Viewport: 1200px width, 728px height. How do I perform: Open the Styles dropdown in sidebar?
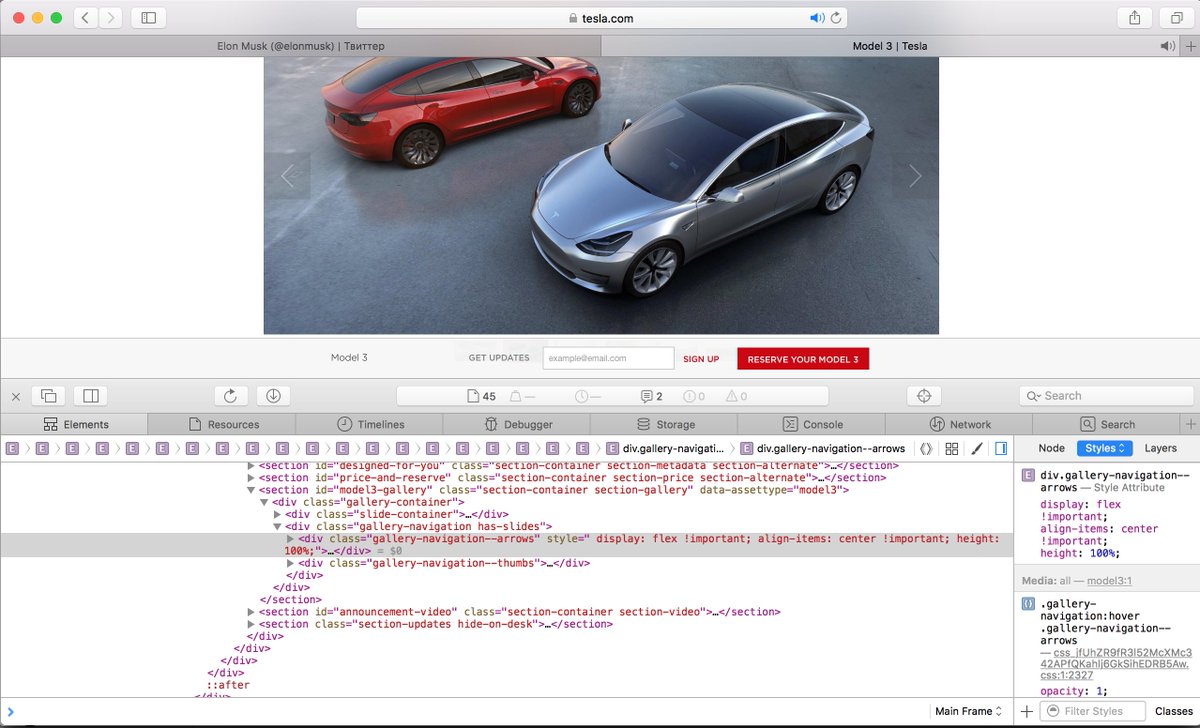pos(1105,449)
